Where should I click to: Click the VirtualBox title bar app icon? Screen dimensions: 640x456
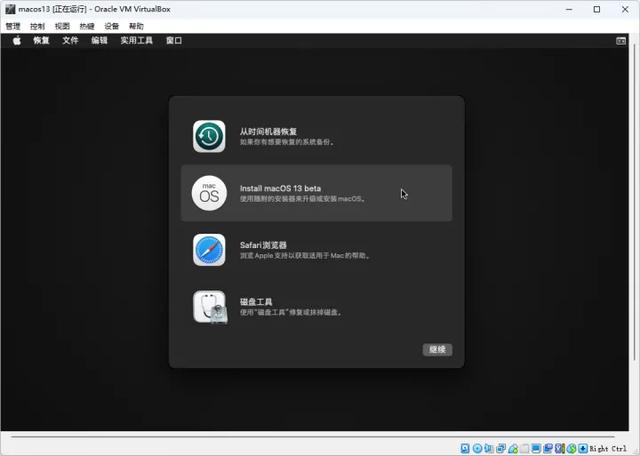(x=10, y=9)
